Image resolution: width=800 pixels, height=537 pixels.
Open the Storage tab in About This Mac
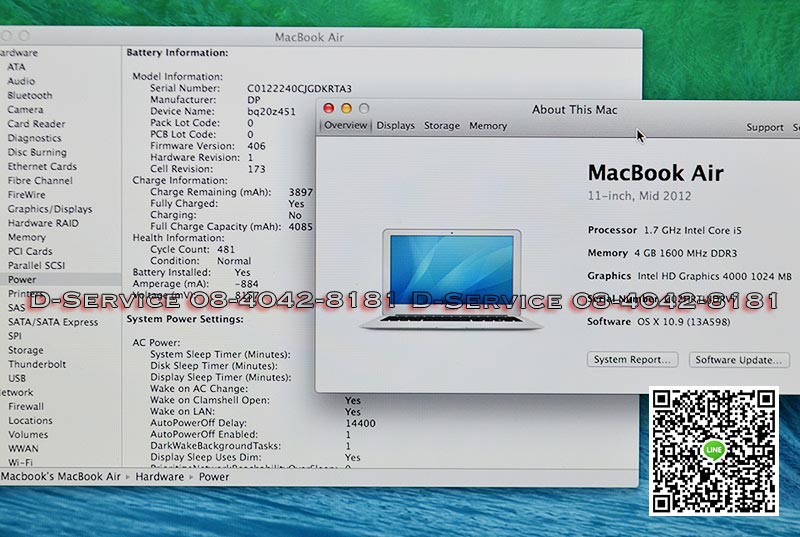442,125
